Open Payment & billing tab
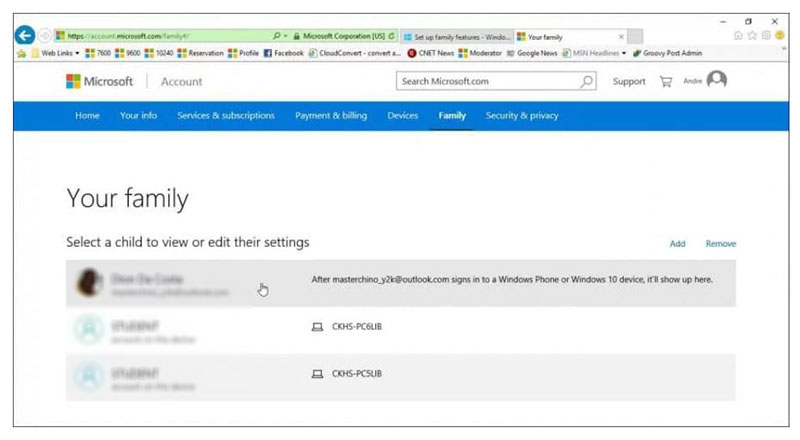This screenshot has width=800, height=440. [x=331, y=116]
